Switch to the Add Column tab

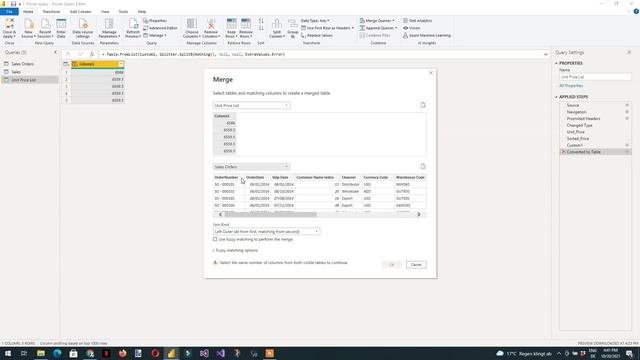[80, 11]
